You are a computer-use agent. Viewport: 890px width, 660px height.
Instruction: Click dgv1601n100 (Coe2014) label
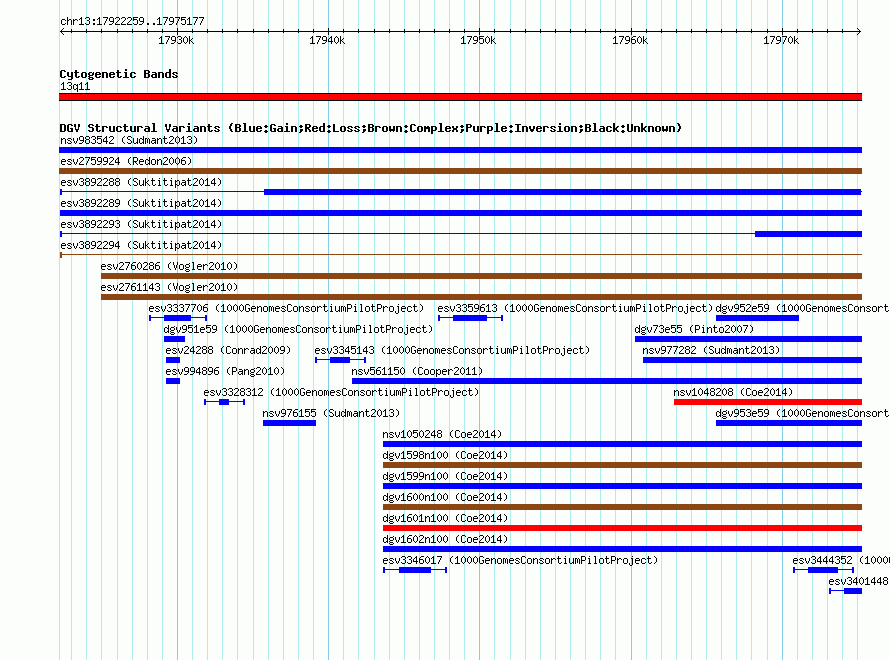(x=444, y=518)
